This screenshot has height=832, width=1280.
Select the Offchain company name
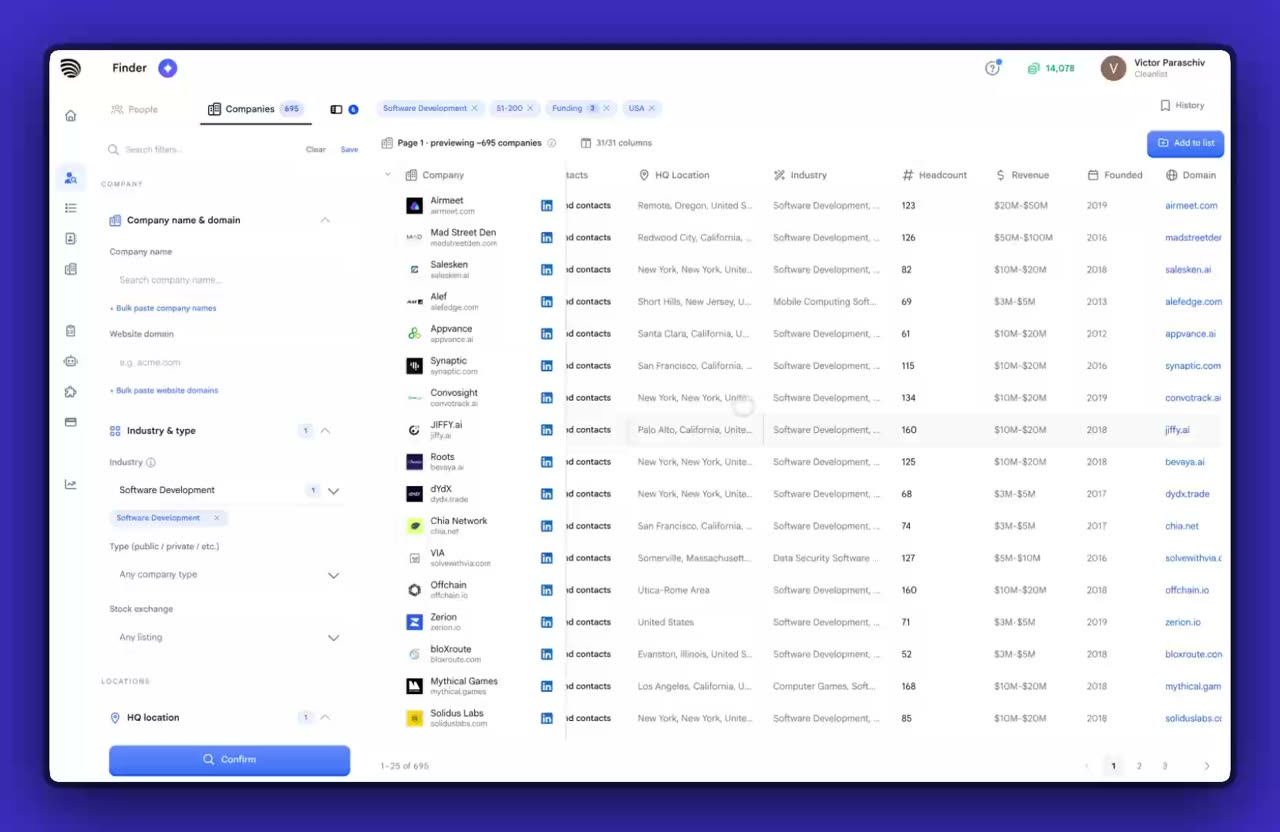tap(448, 585)
